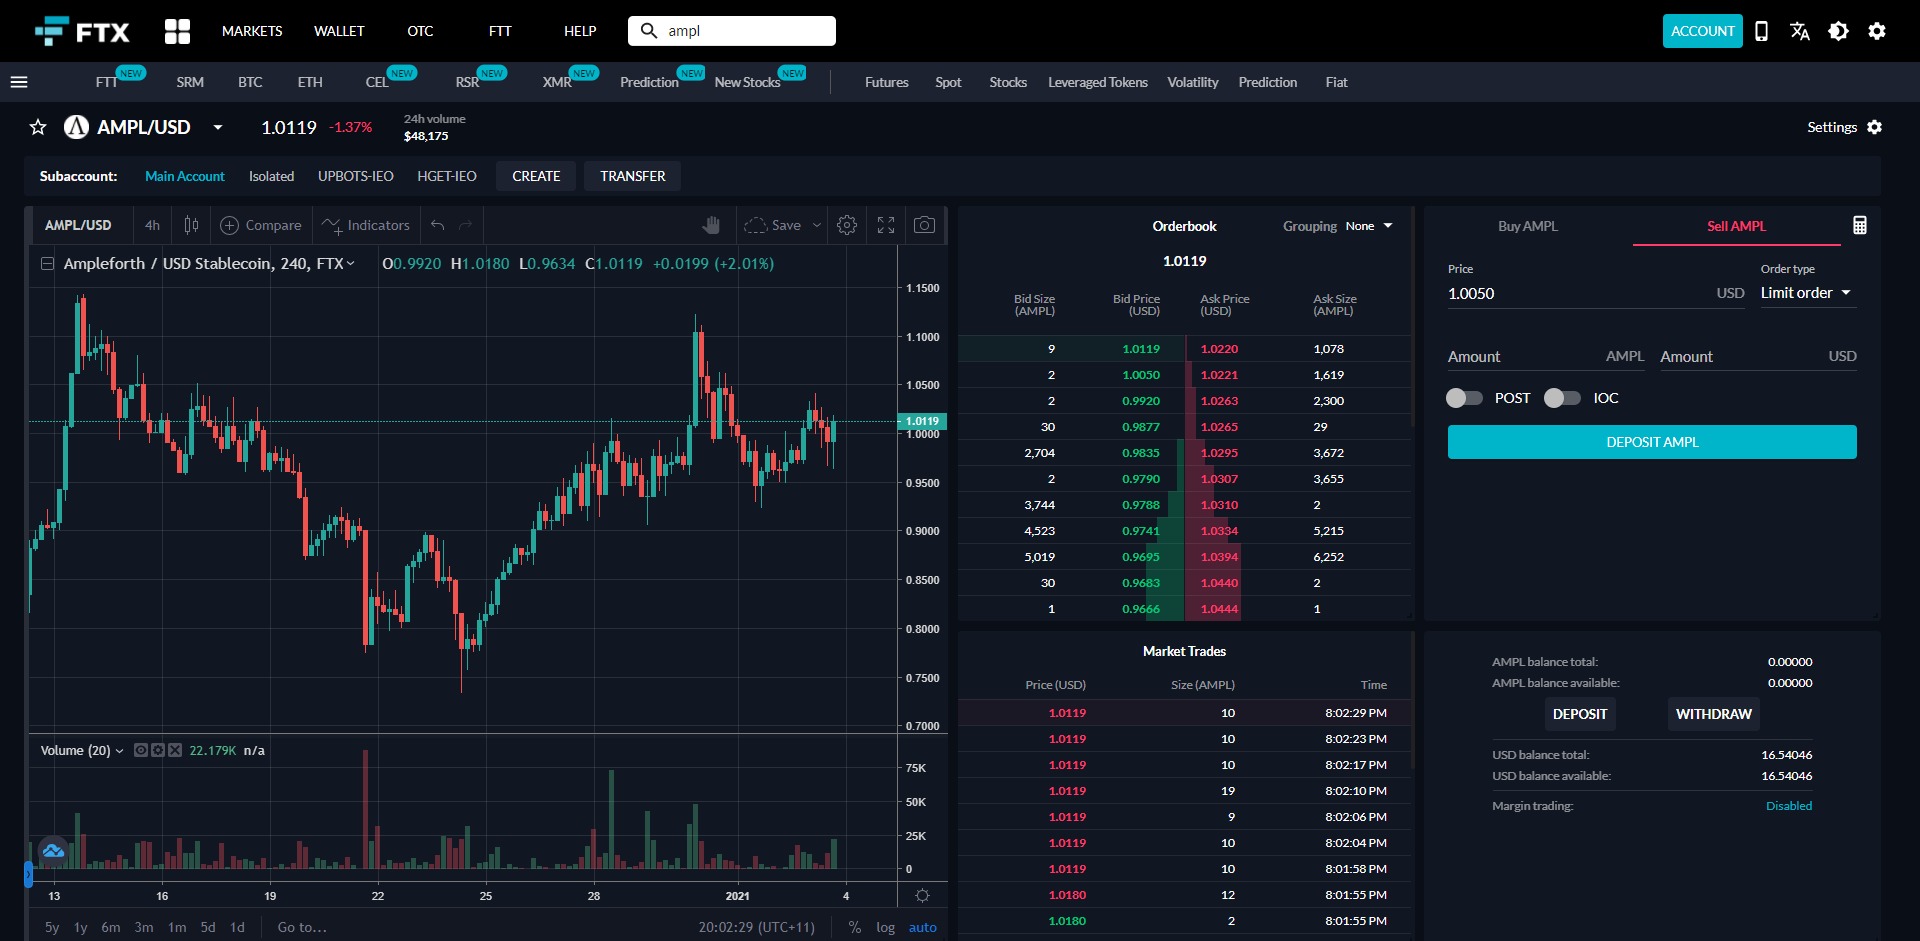Click the DEPOSIT AMPL button
The image size is (1920, 941).
click(x=1652, y=442)
